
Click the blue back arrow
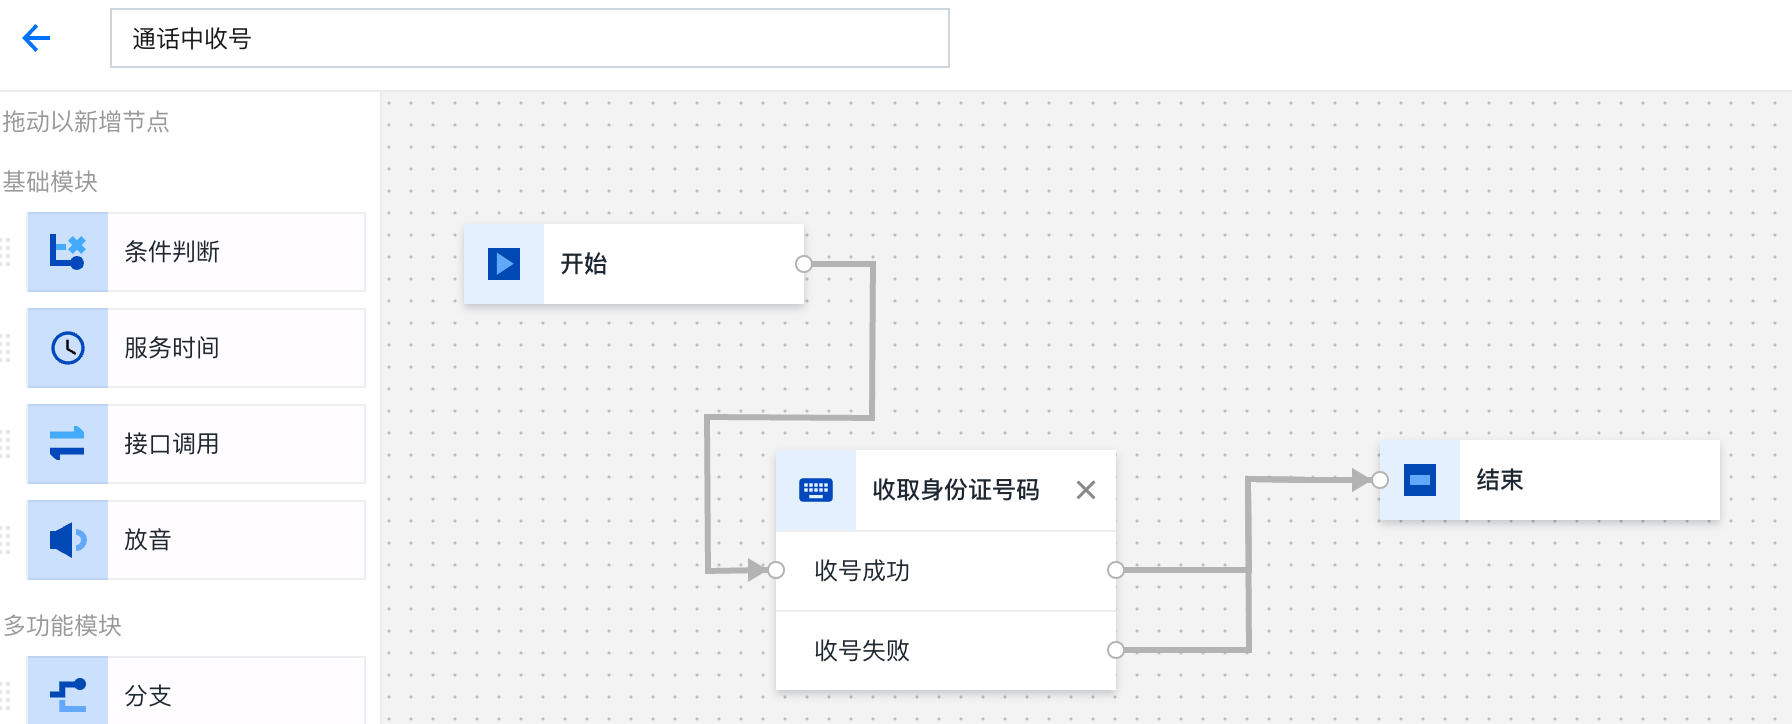click(x=36, y=39)
